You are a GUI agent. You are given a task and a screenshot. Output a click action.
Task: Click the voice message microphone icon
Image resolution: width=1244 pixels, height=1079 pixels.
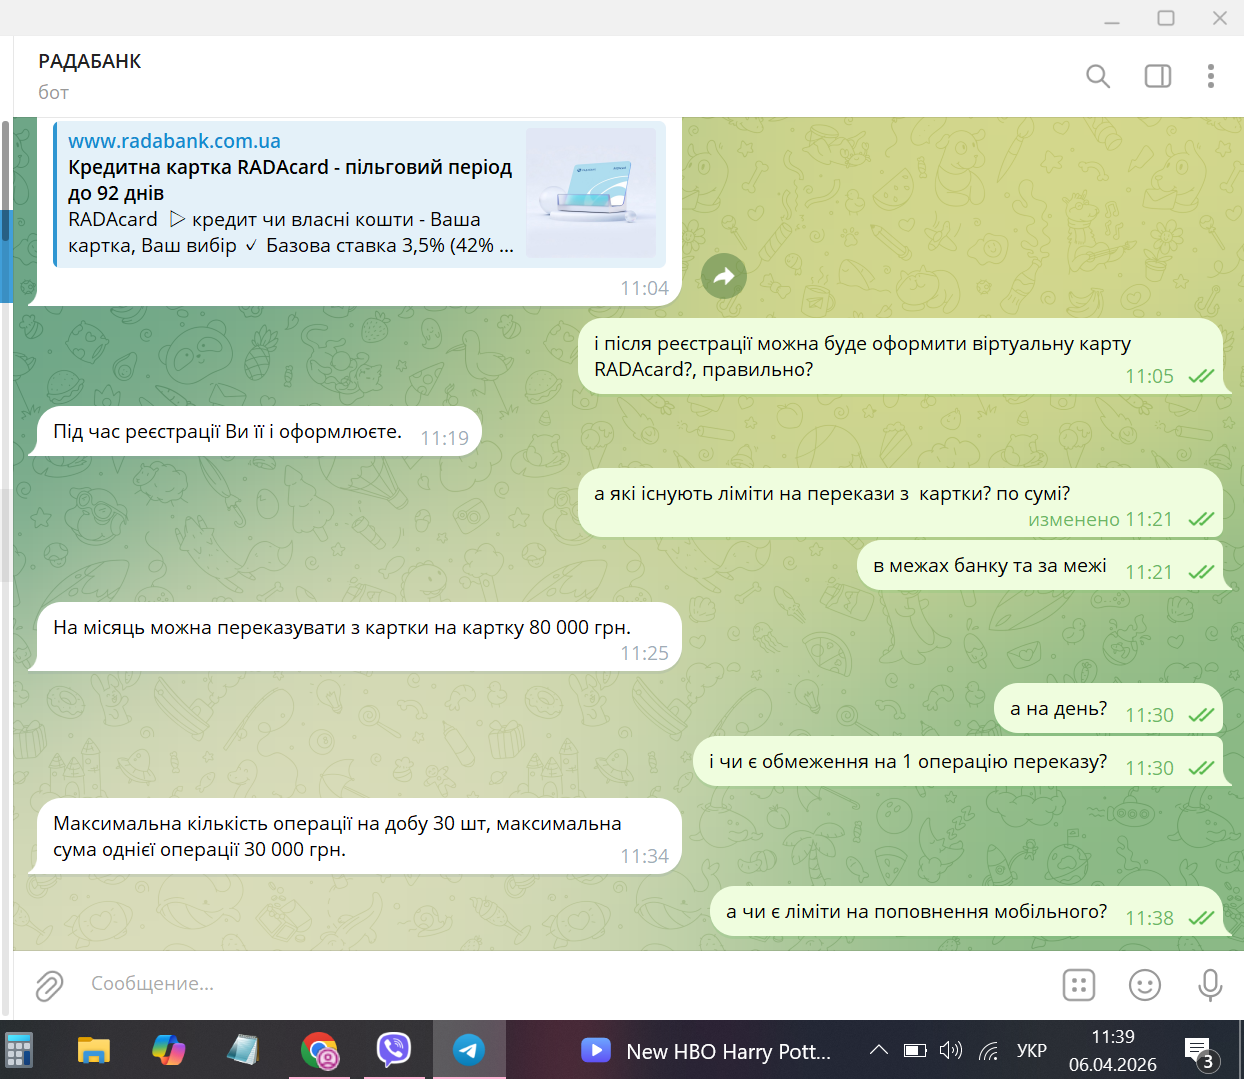pos(1210,985)
